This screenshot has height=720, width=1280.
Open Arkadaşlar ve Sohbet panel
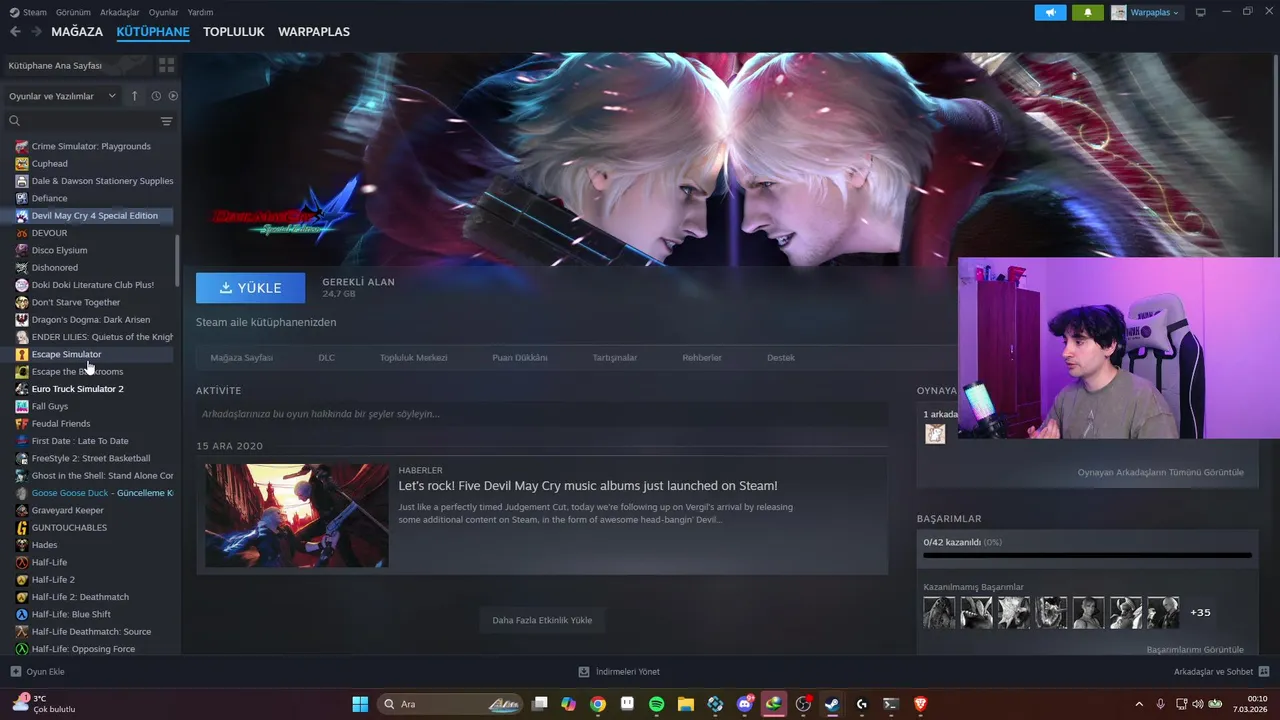pos(1221,672)
